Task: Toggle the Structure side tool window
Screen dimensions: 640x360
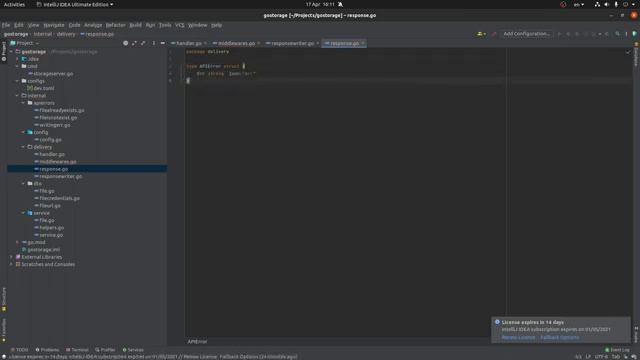Action: (4, 299)
